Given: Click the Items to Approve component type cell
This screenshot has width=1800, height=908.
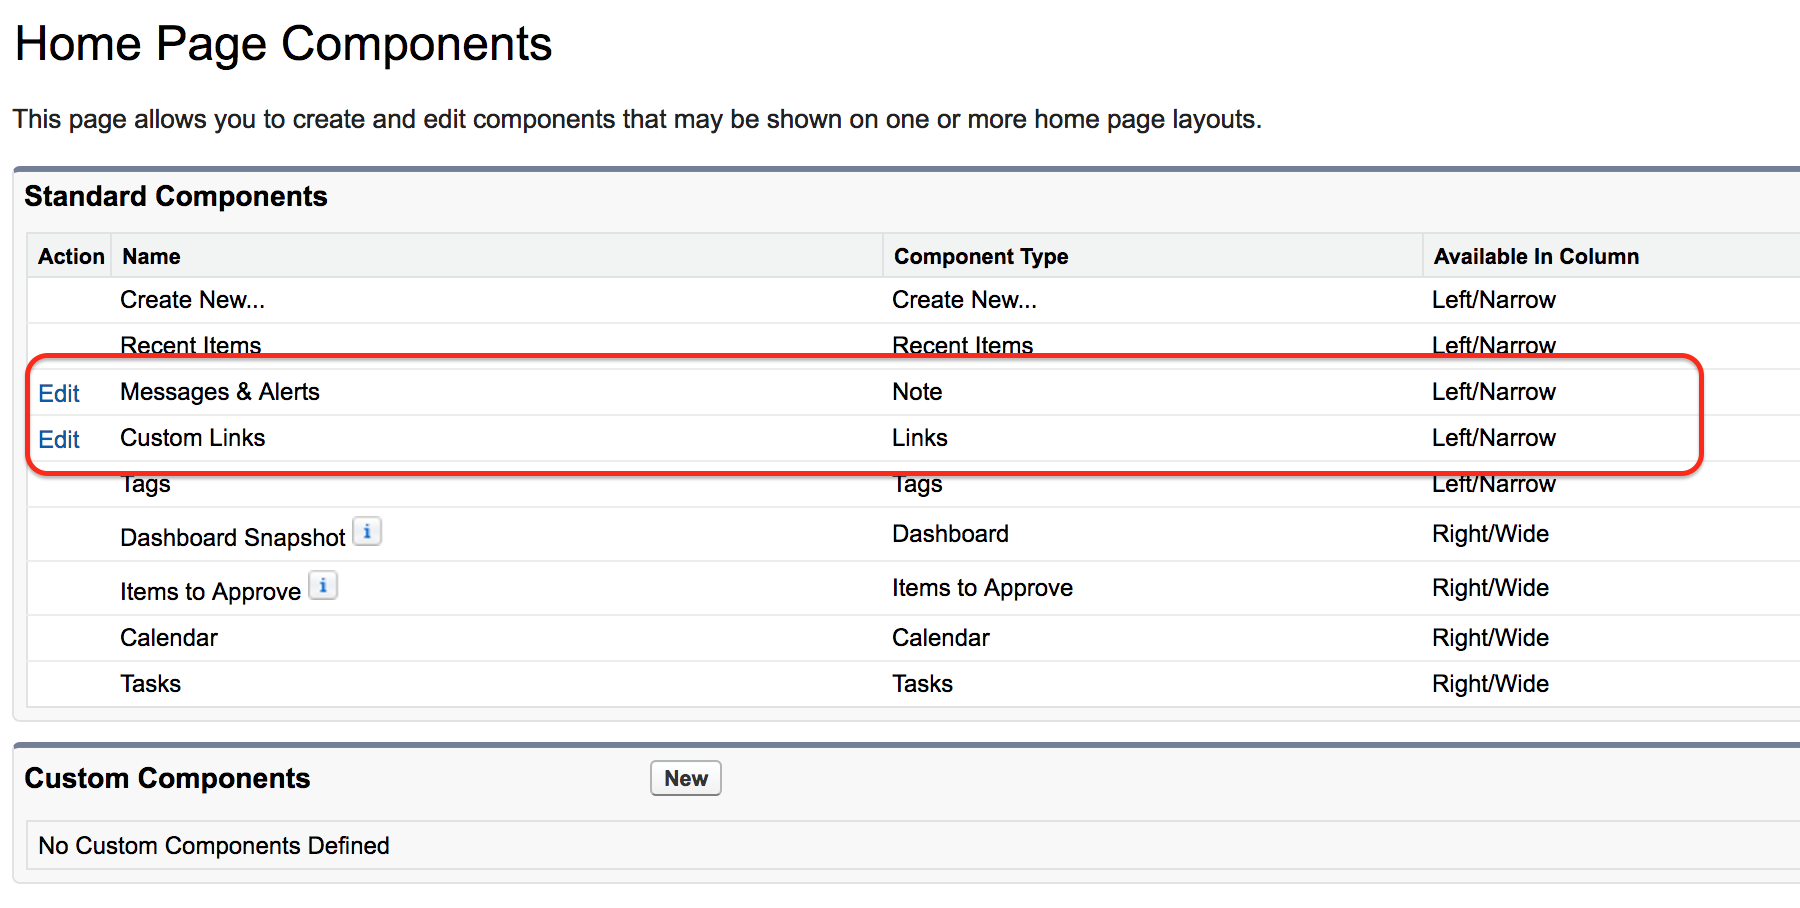Looking at the screenshot, I should pyautogui.click(x=982, y=588).
